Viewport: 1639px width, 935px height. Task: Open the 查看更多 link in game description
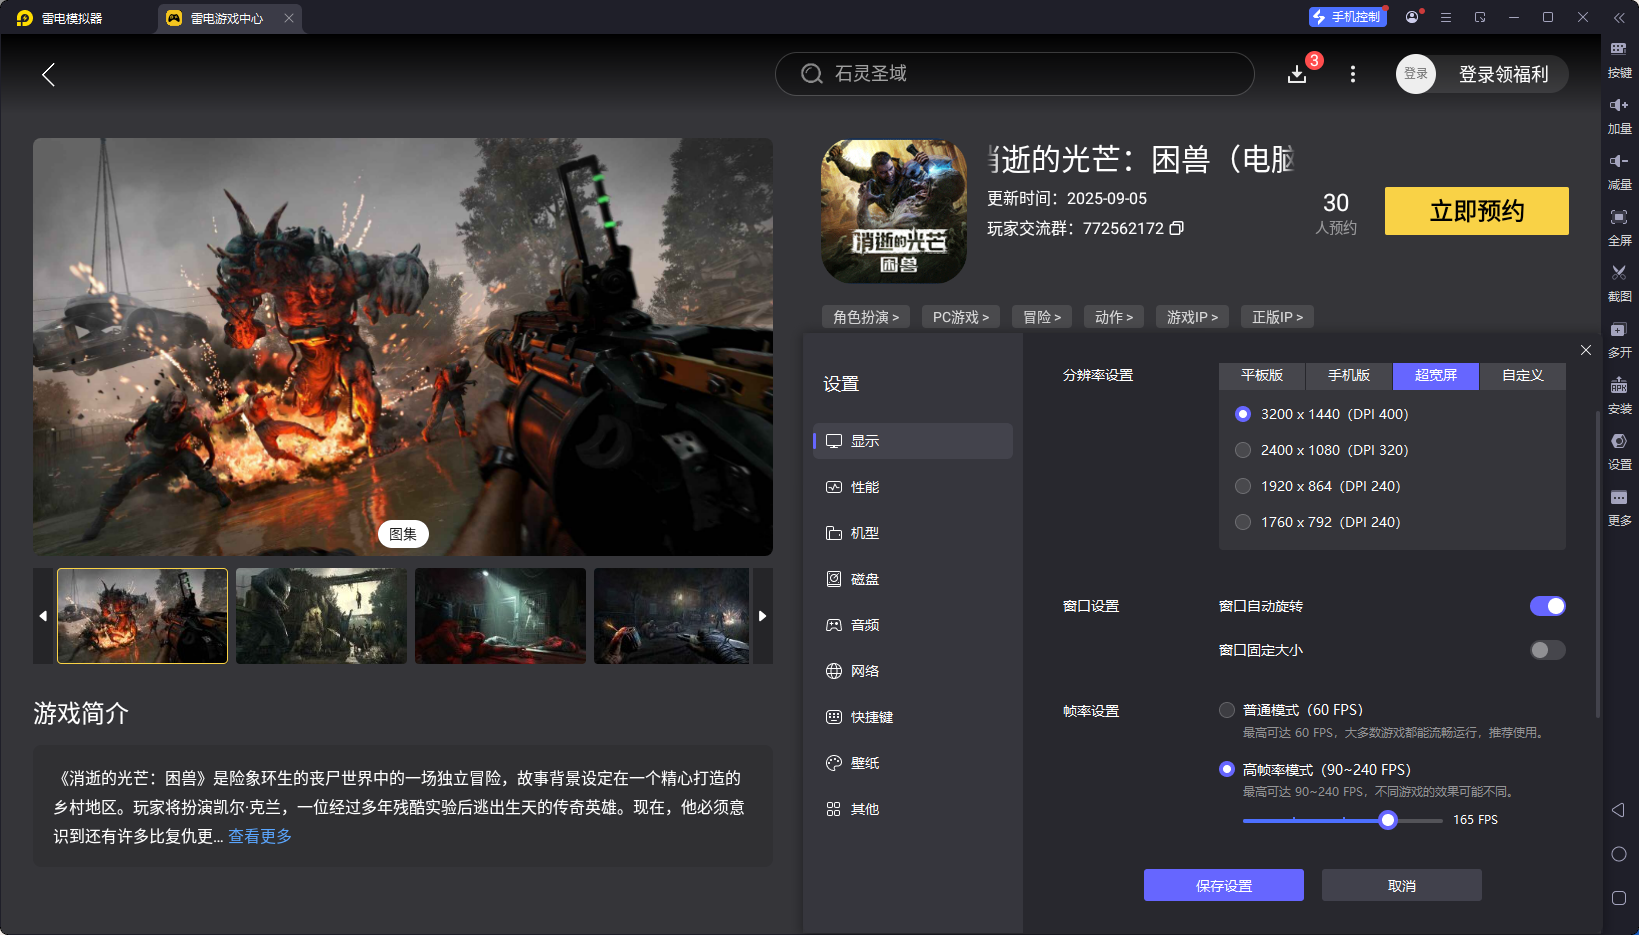click(x=258, y=836)
